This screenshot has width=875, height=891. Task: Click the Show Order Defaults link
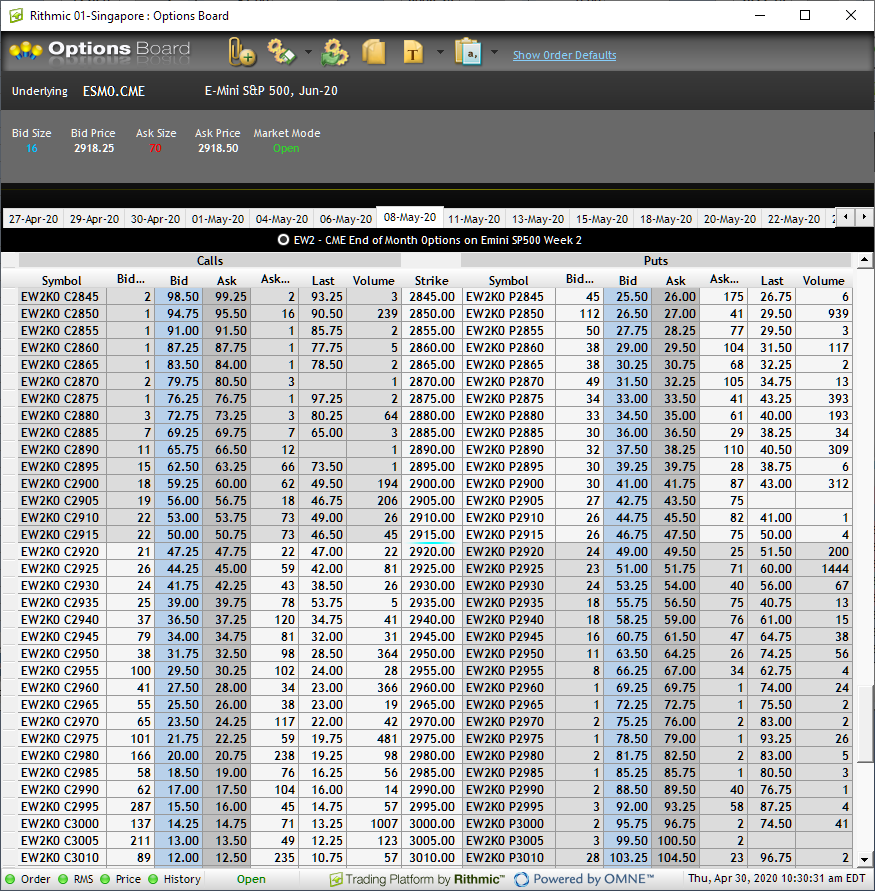click(x=564, y=55)
